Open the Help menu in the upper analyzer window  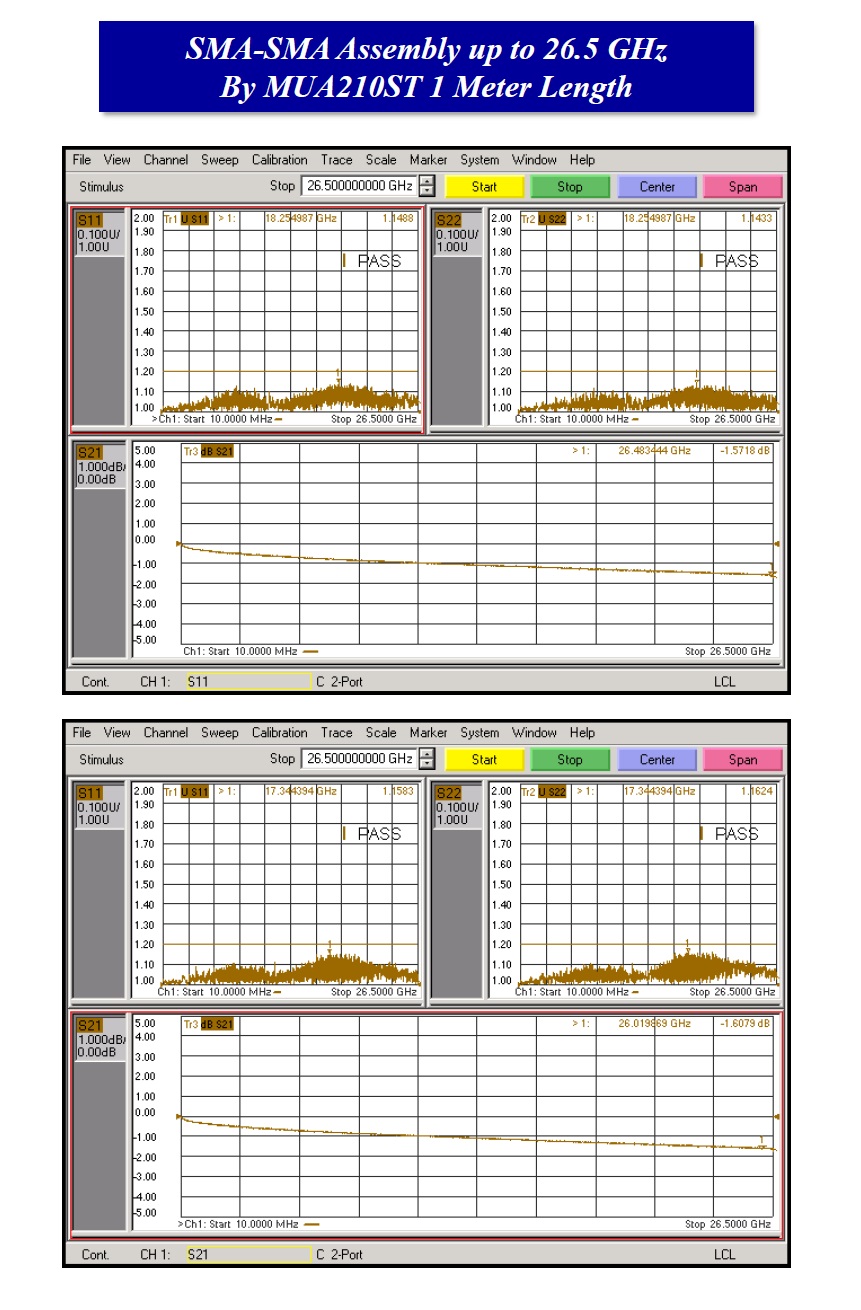(582, 160)
